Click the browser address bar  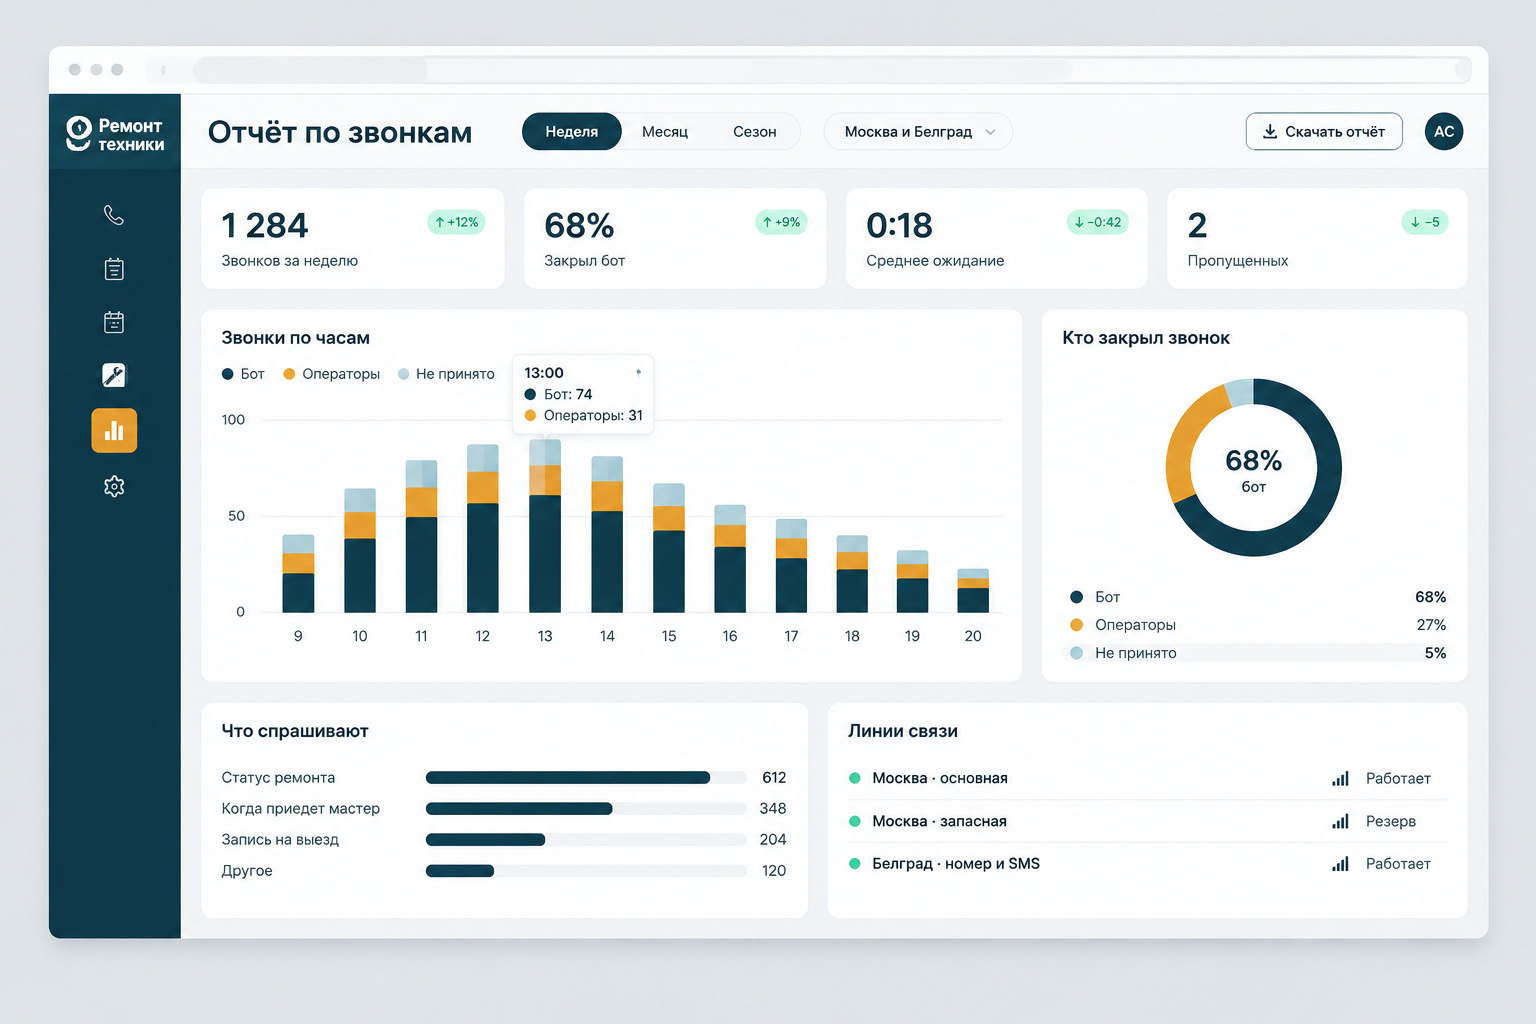tap(832, 70)
